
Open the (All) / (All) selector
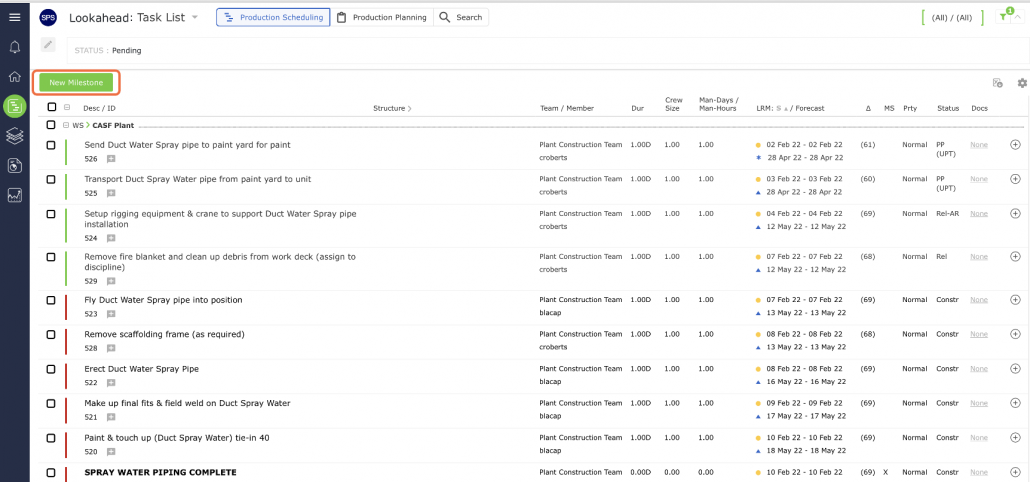coord(952,18)
